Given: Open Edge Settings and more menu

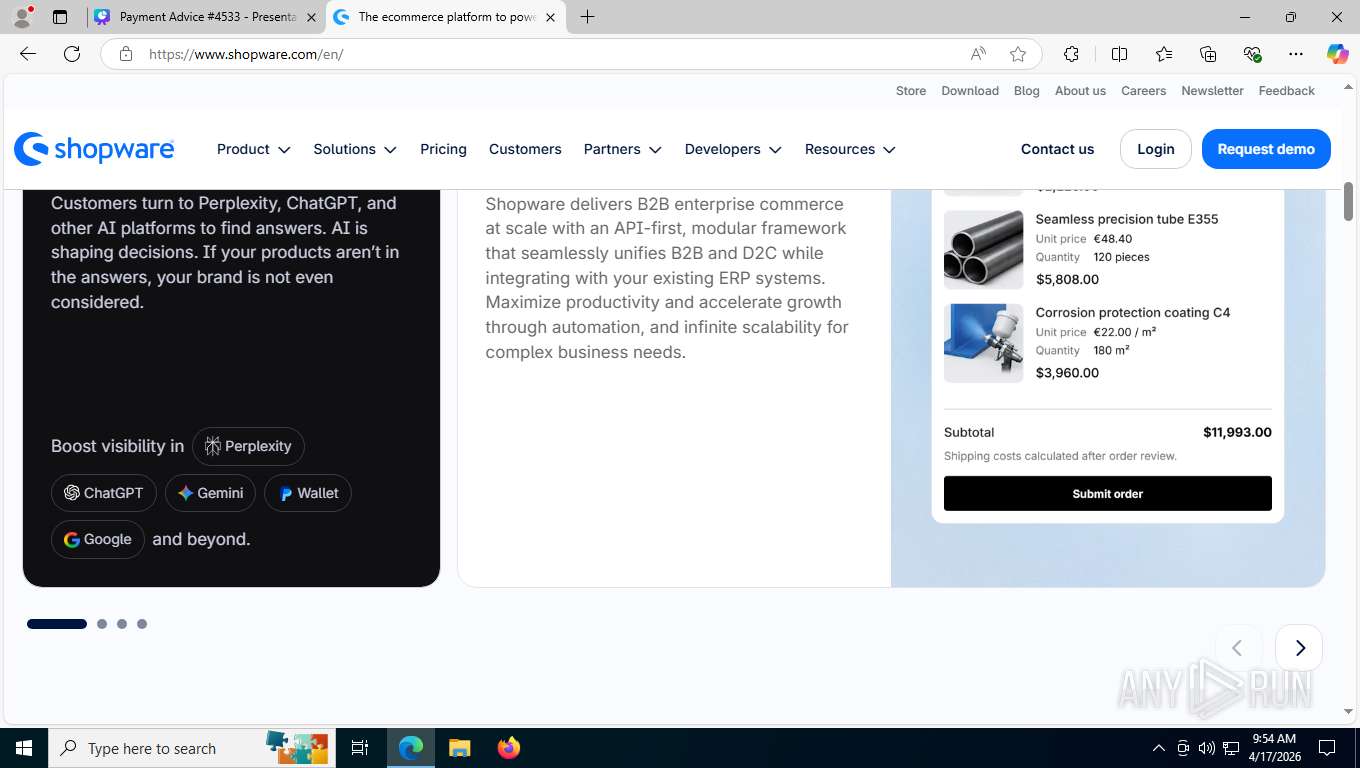Looking at the screenshot, I should point(1296,54).
